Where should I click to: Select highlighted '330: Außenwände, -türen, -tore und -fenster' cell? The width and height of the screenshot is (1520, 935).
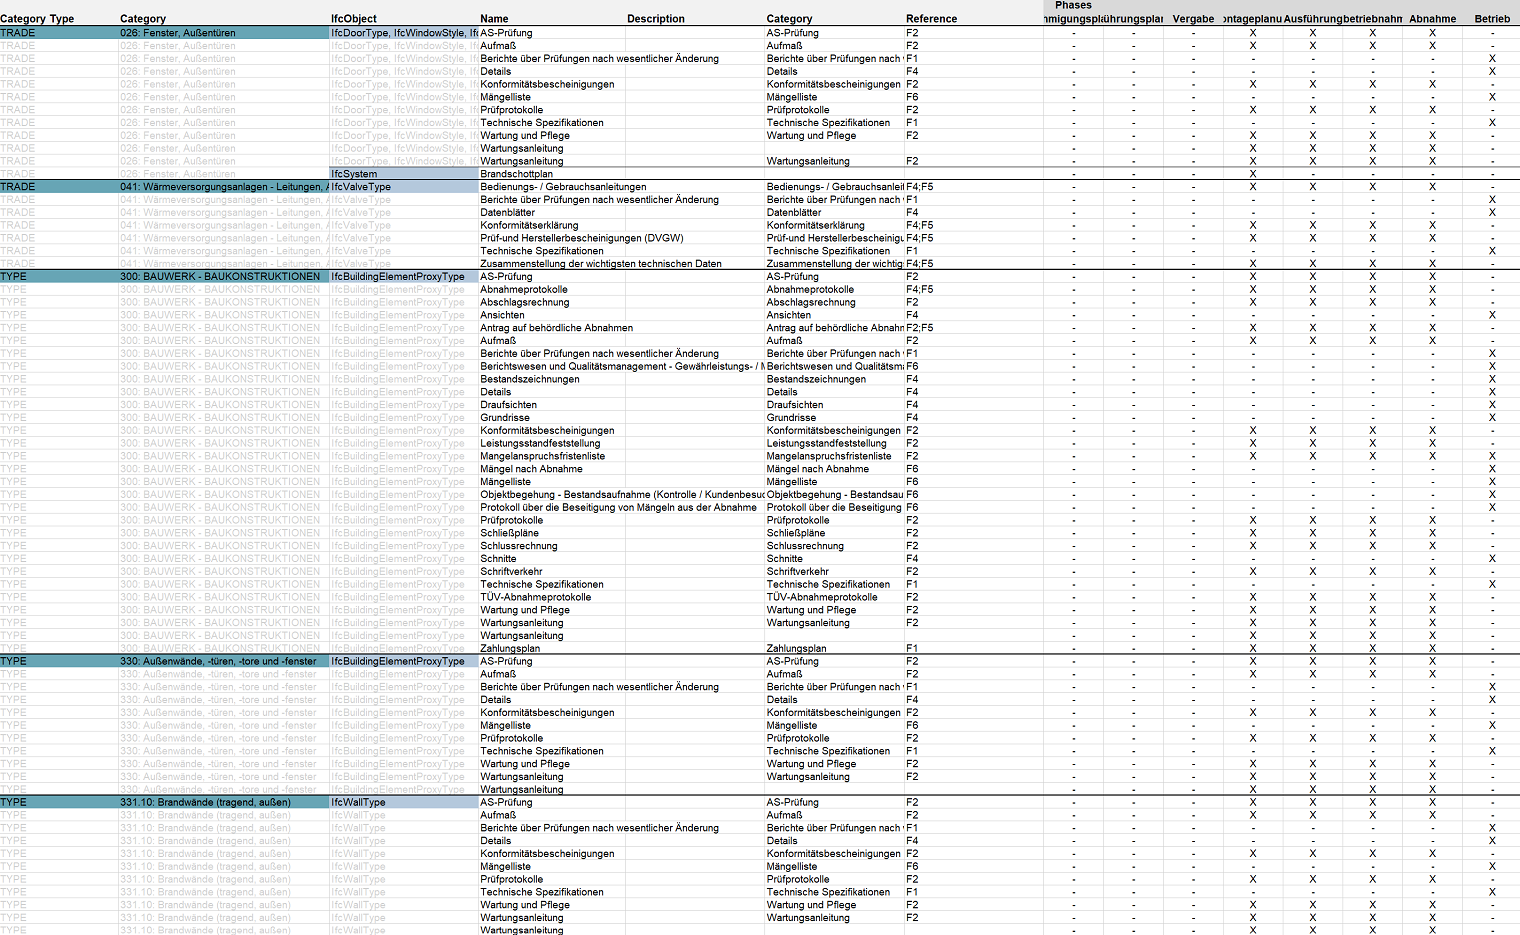pos(224,661)
